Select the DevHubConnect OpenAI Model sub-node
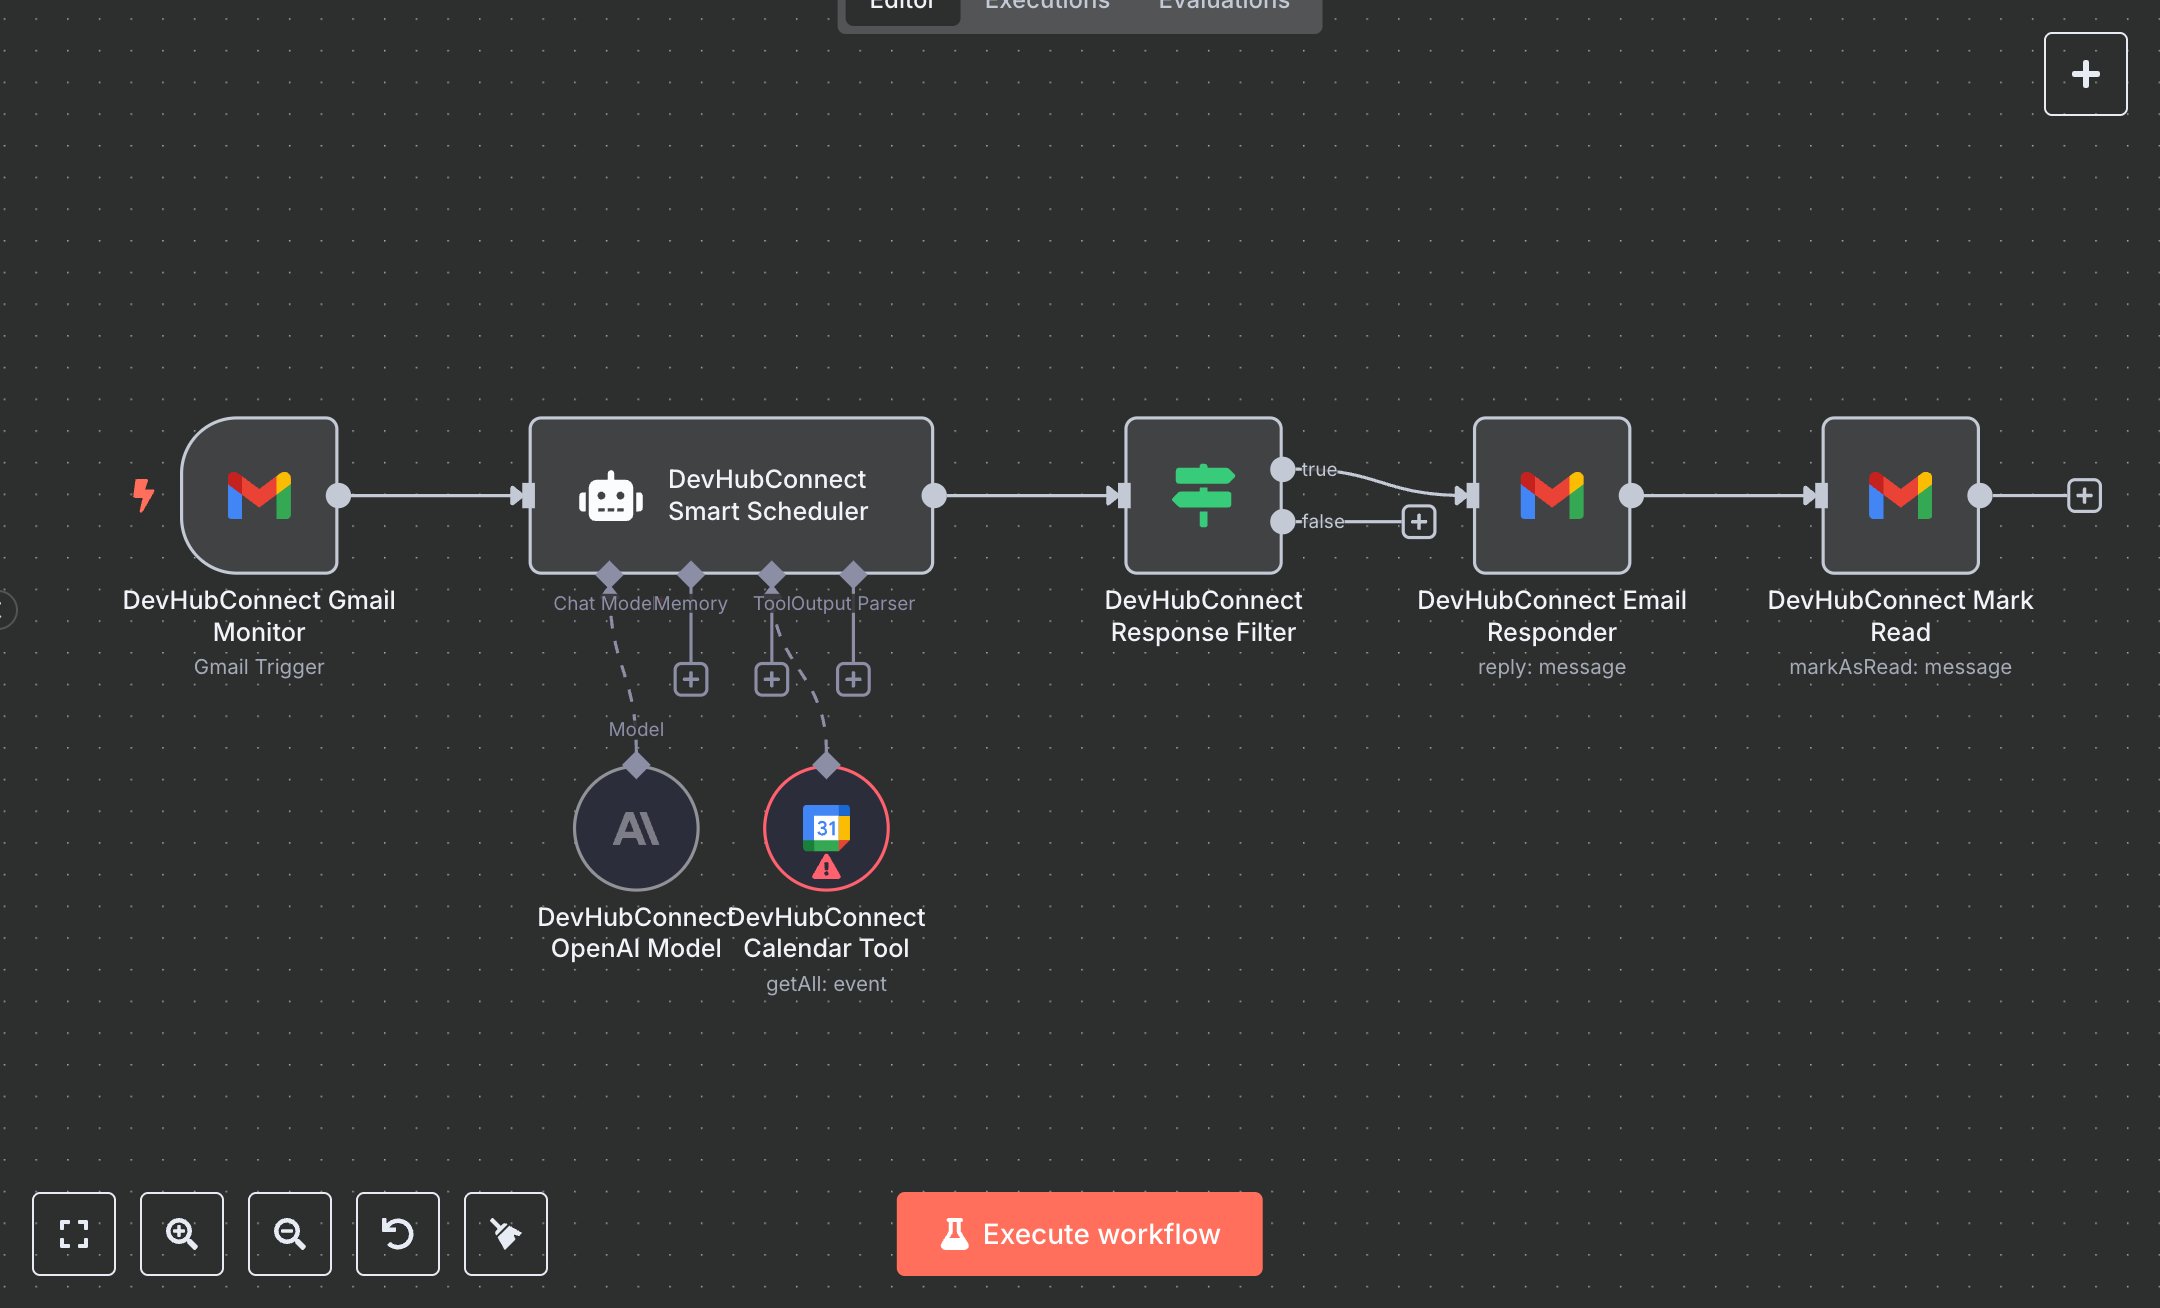Image resolution: width=2160 pixels, height=1308 pixels. click(x=636, y=829)
